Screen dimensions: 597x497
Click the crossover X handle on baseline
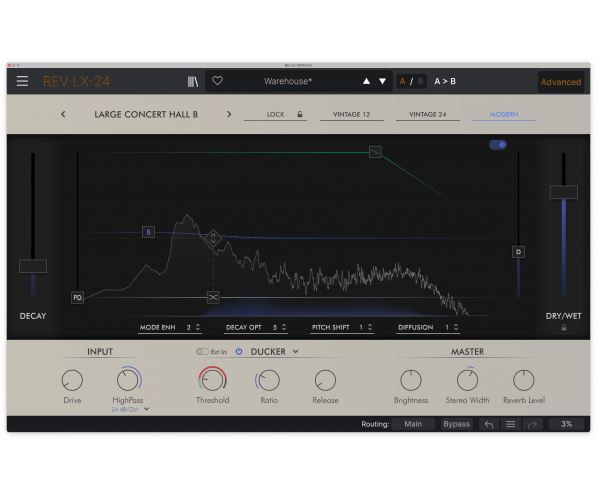213,297
